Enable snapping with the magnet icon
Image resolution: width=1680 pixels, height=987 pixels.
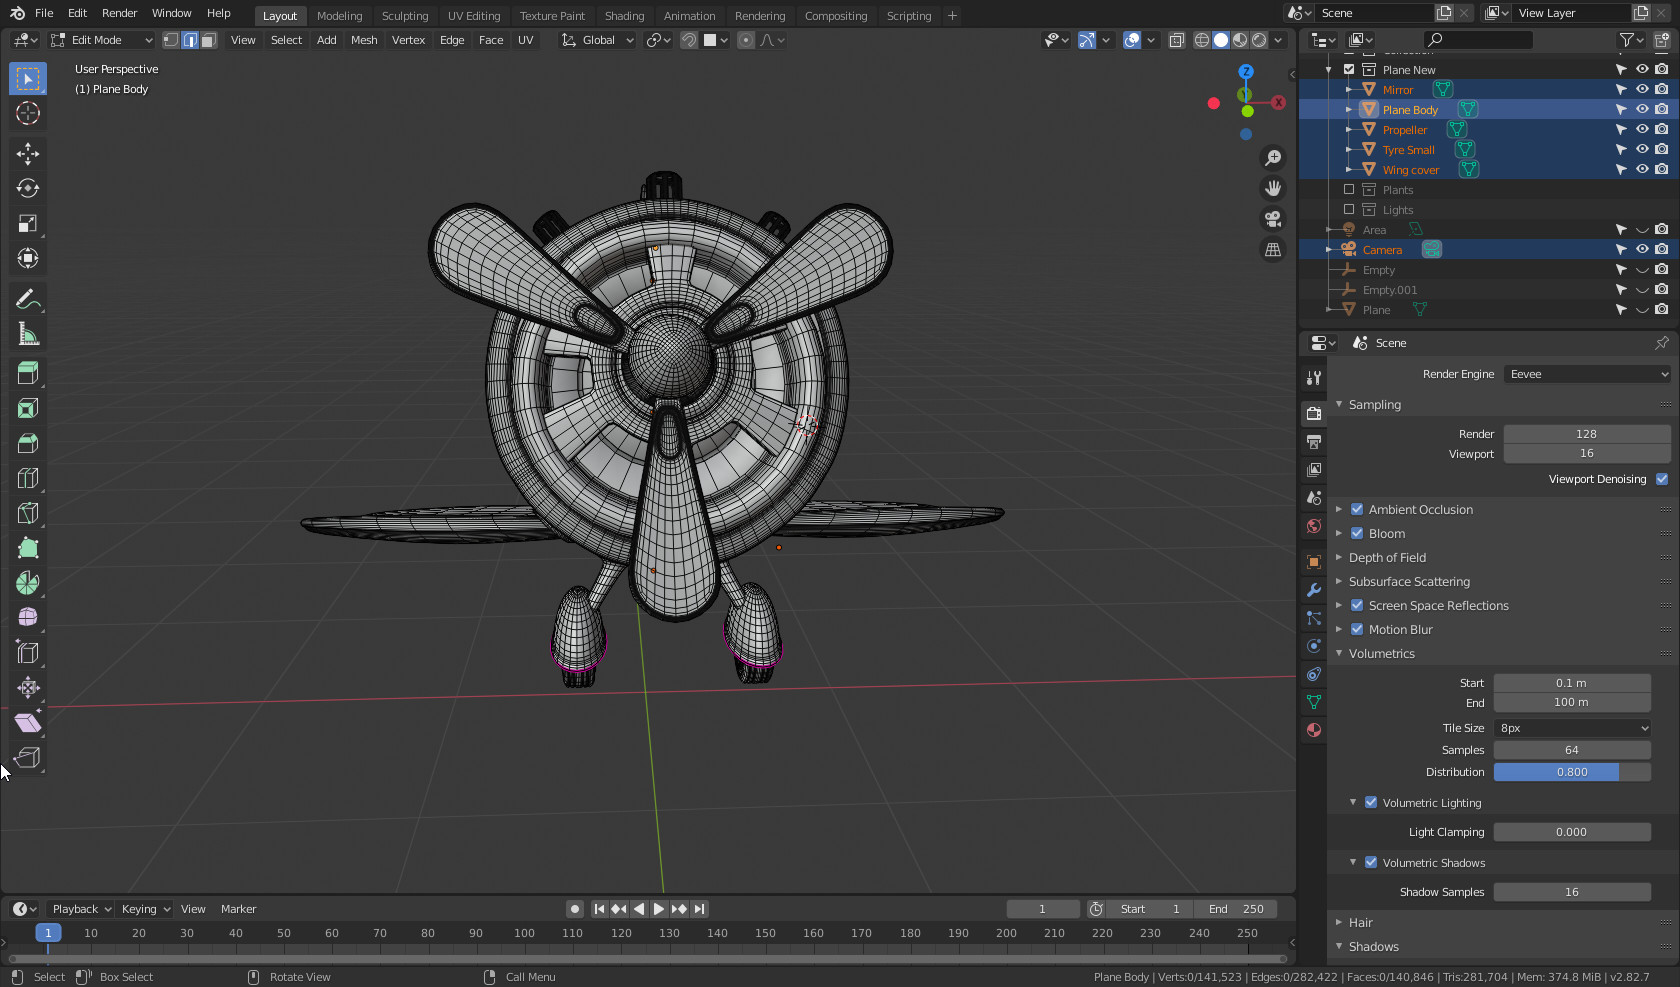coord(688,40)
